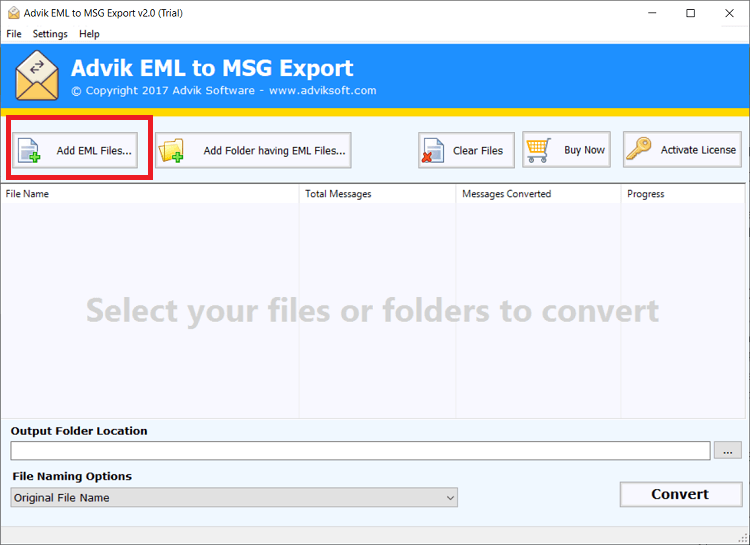Click the Clear Files button
Image resolution: width=750 pixels, height=545 pixels.
[x=466, y=150]
